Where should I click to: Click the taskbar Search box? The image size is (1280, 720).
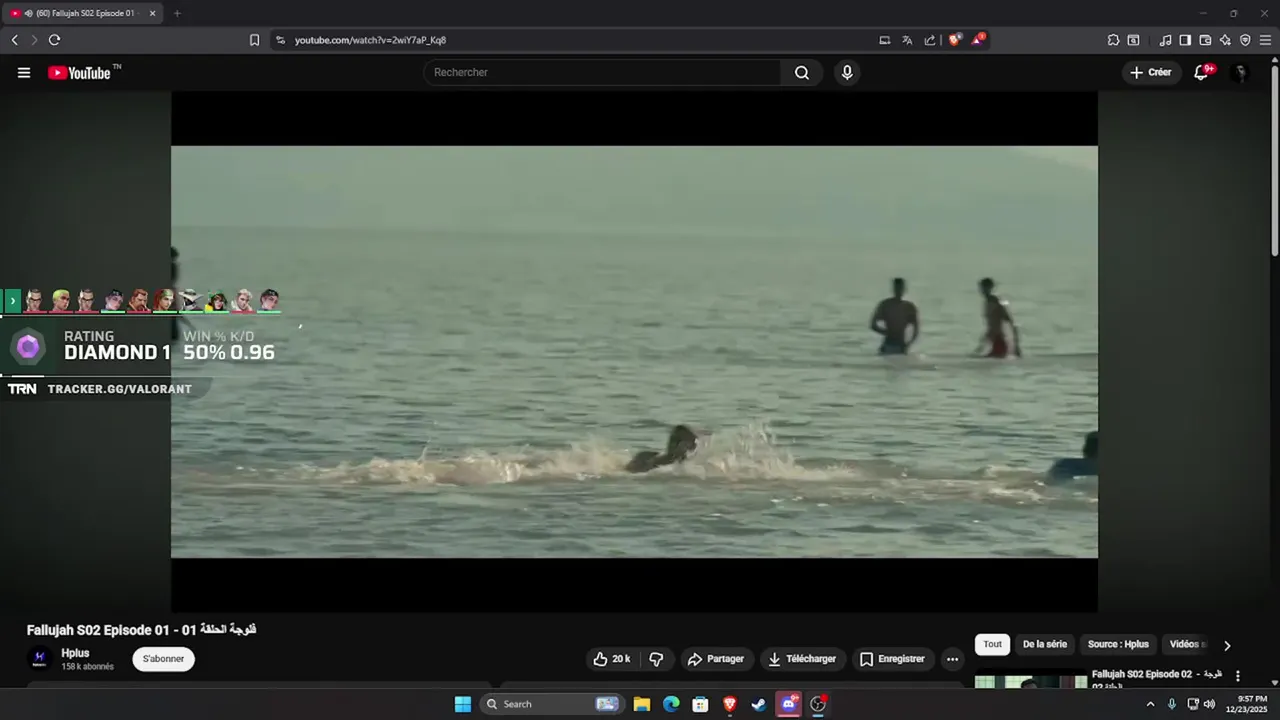552,704
